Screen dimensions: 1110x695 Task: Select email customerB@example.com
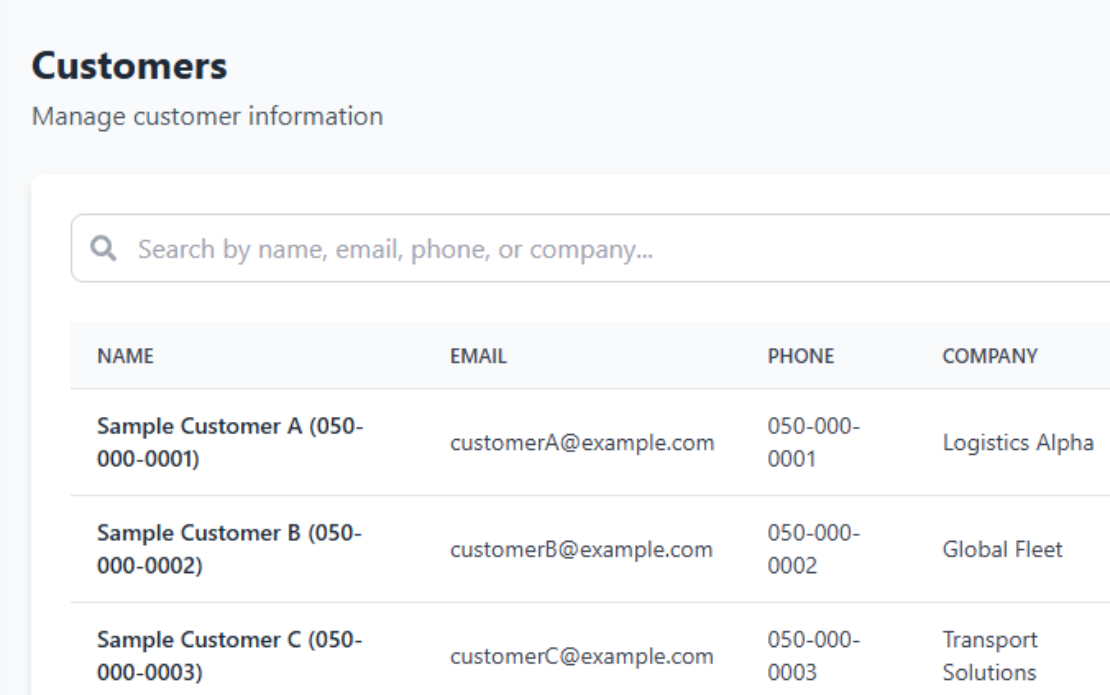581,550
